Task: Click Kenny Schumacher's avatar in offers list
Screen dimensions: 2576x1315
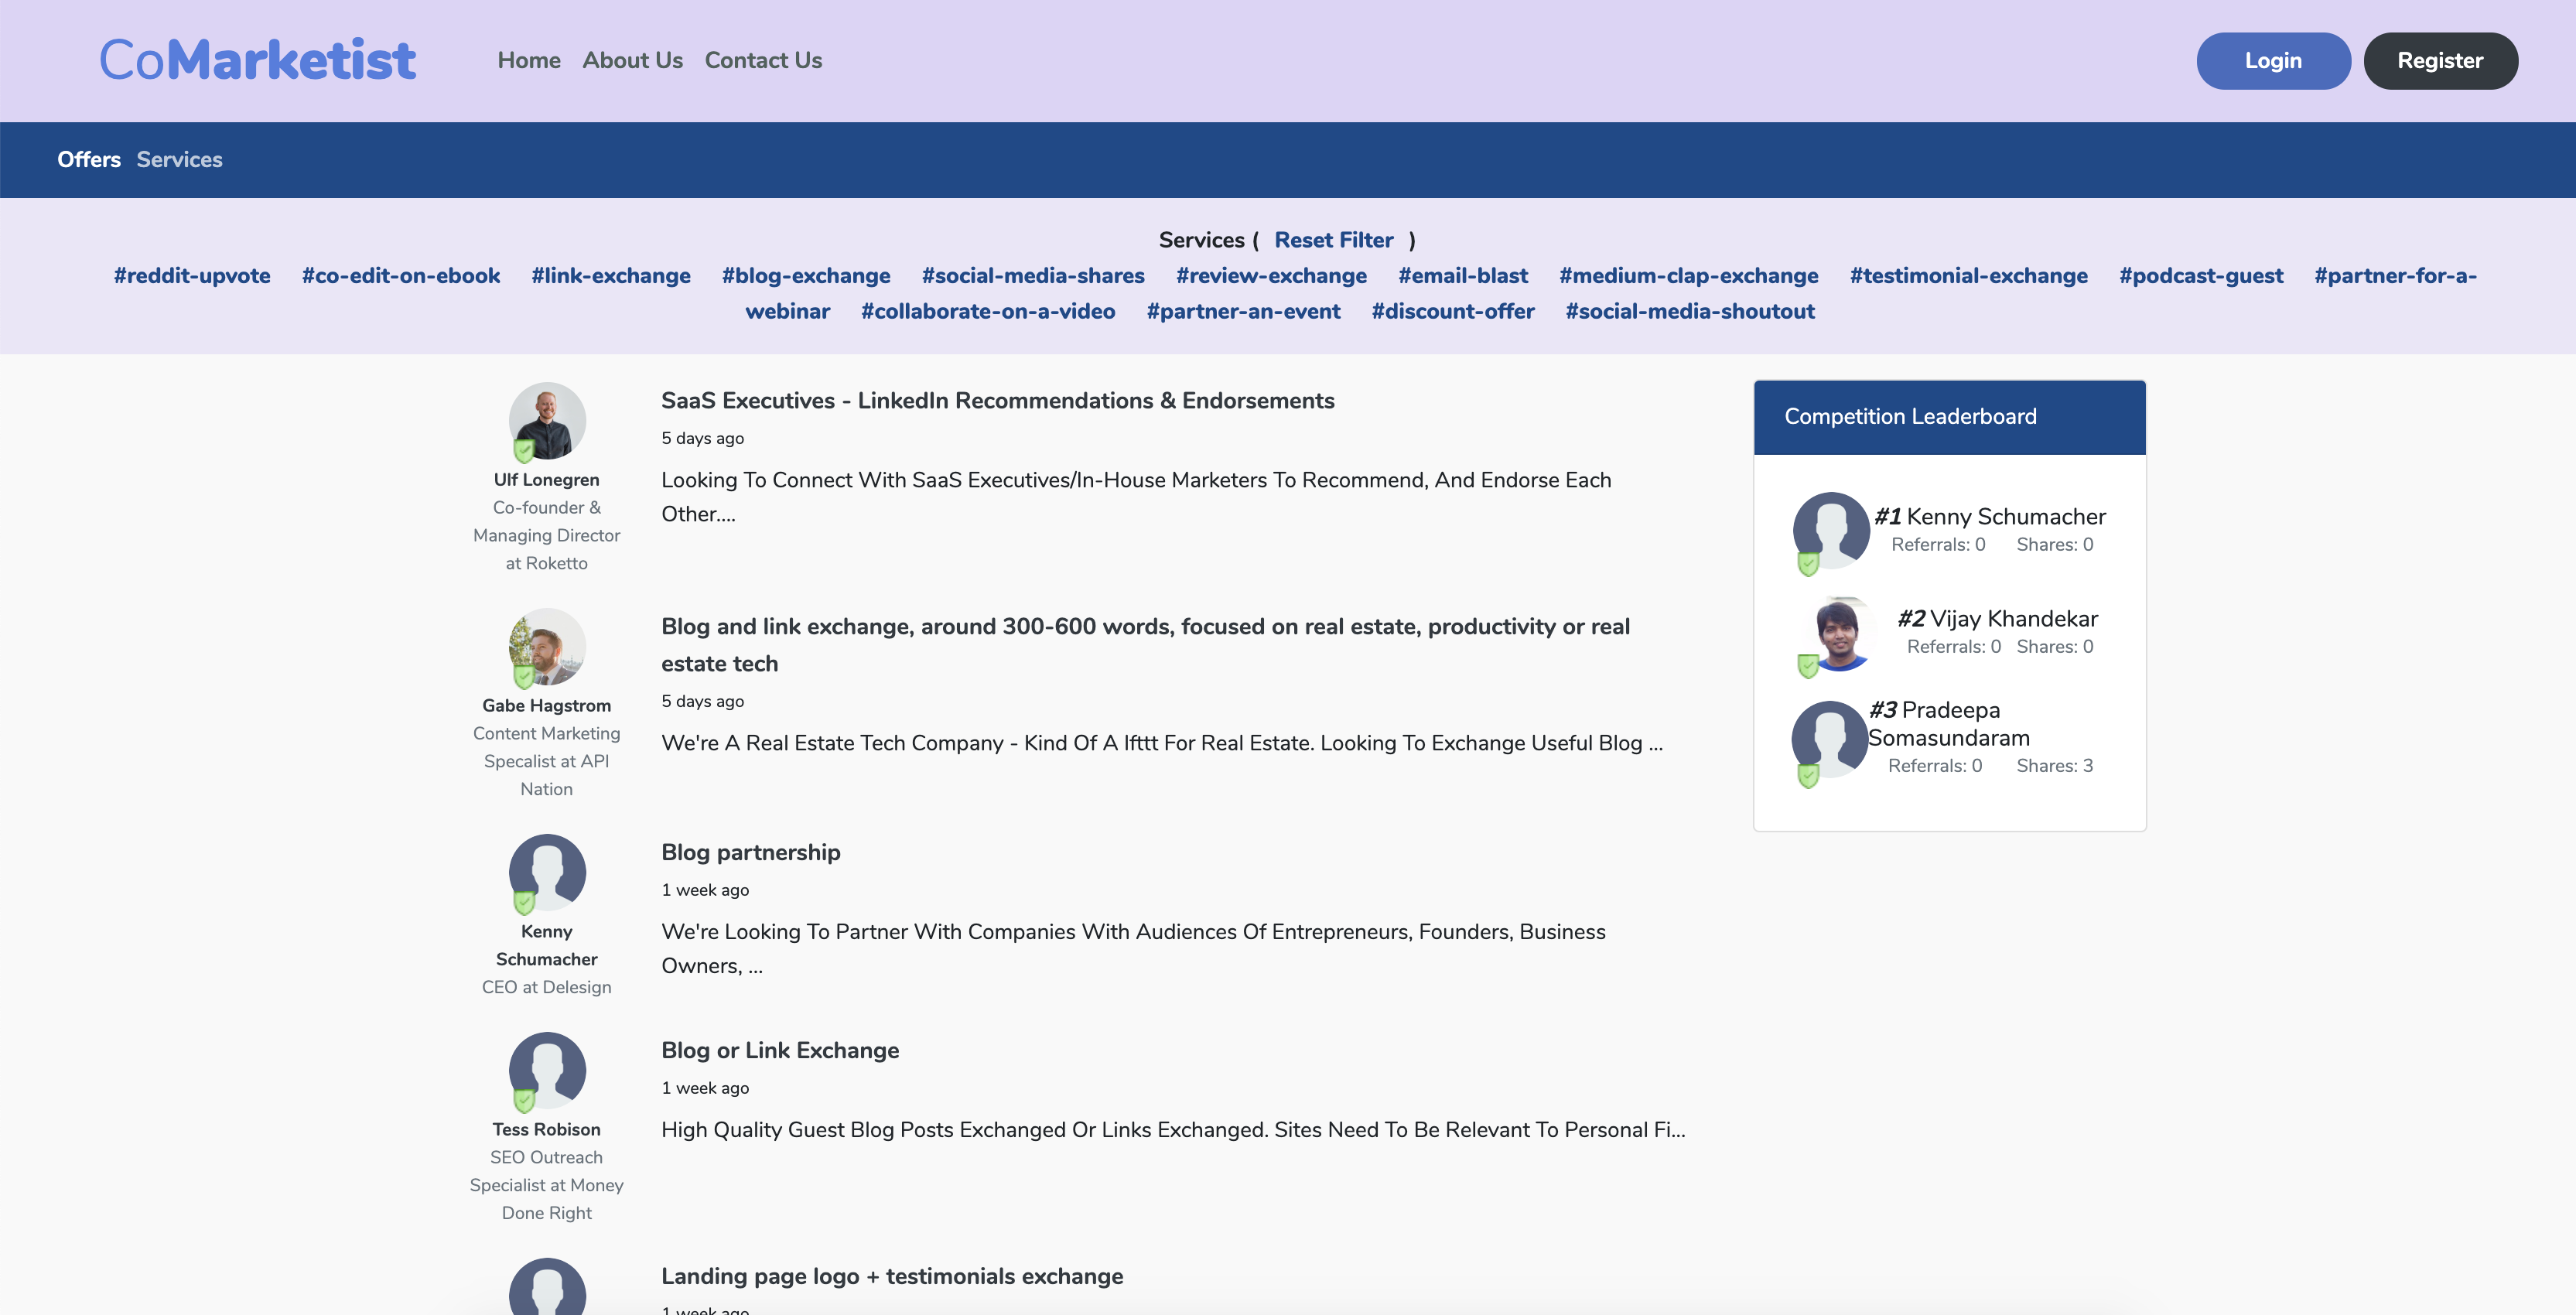Action: tap(547, 871)
